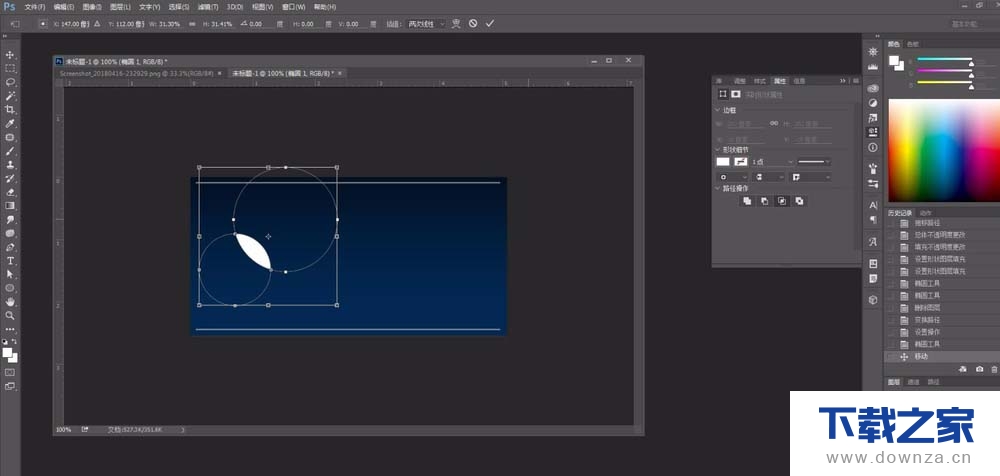Select the 移动 history state

(x=921, y=357)
